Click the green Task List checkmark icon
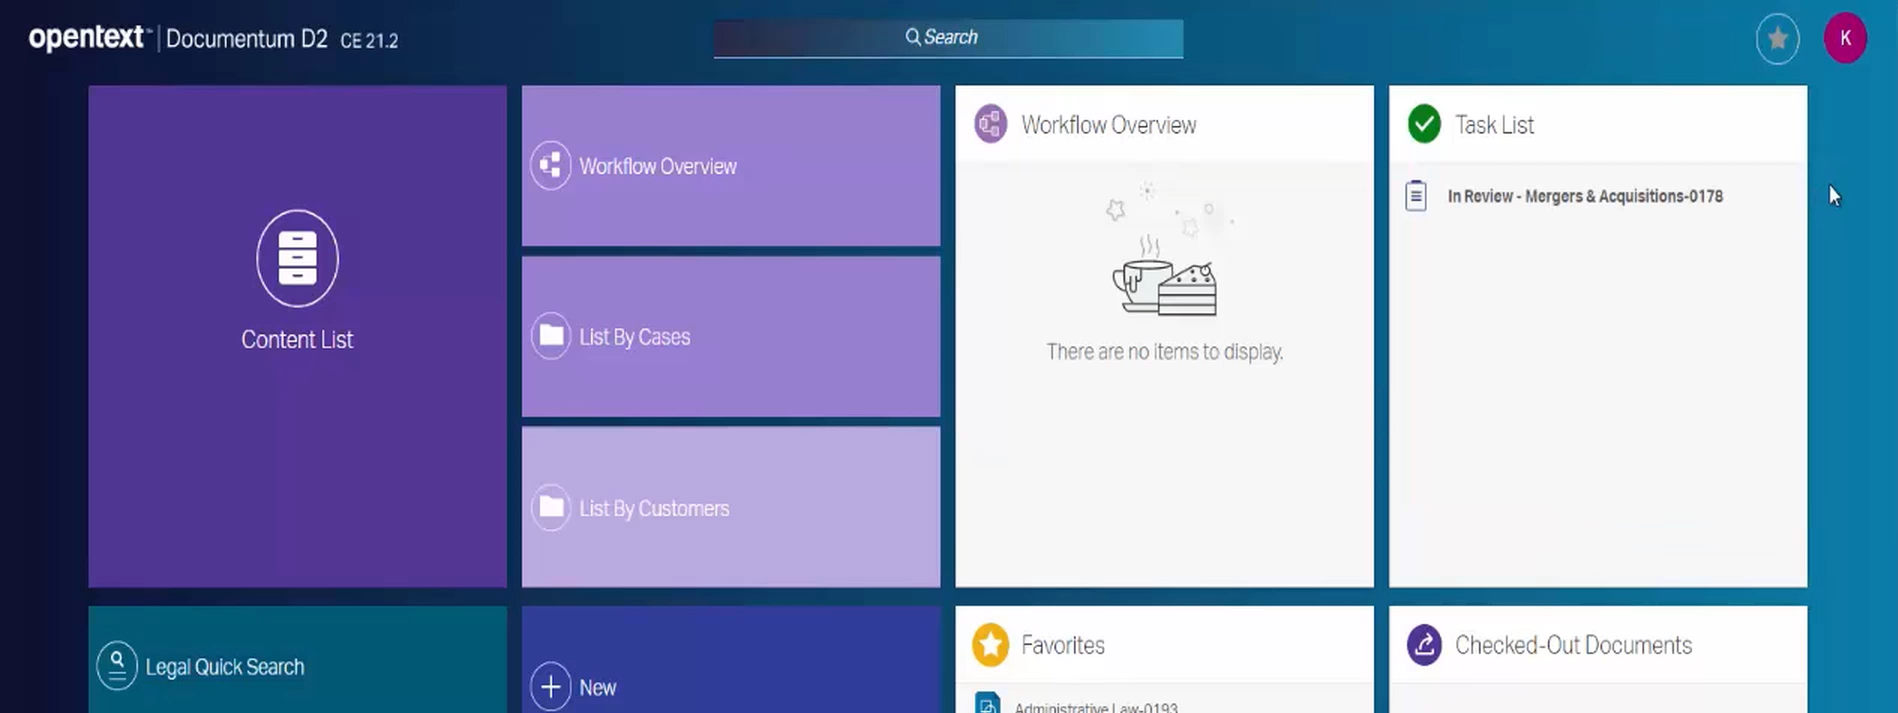The image size is (1898, 713). 1424,125
